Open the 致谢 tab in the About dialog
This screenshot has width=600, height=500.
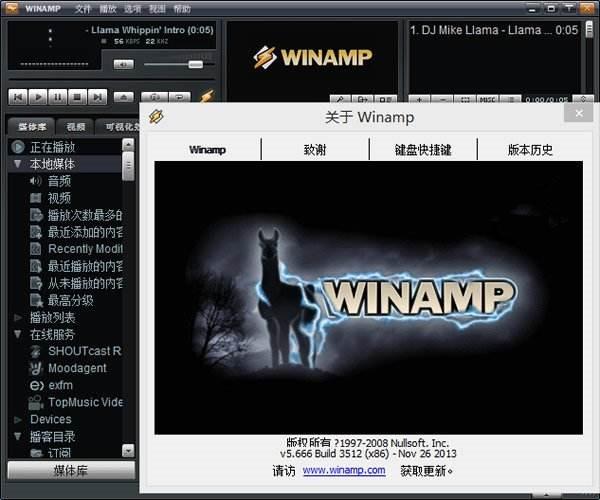click(x=315, y=150)
